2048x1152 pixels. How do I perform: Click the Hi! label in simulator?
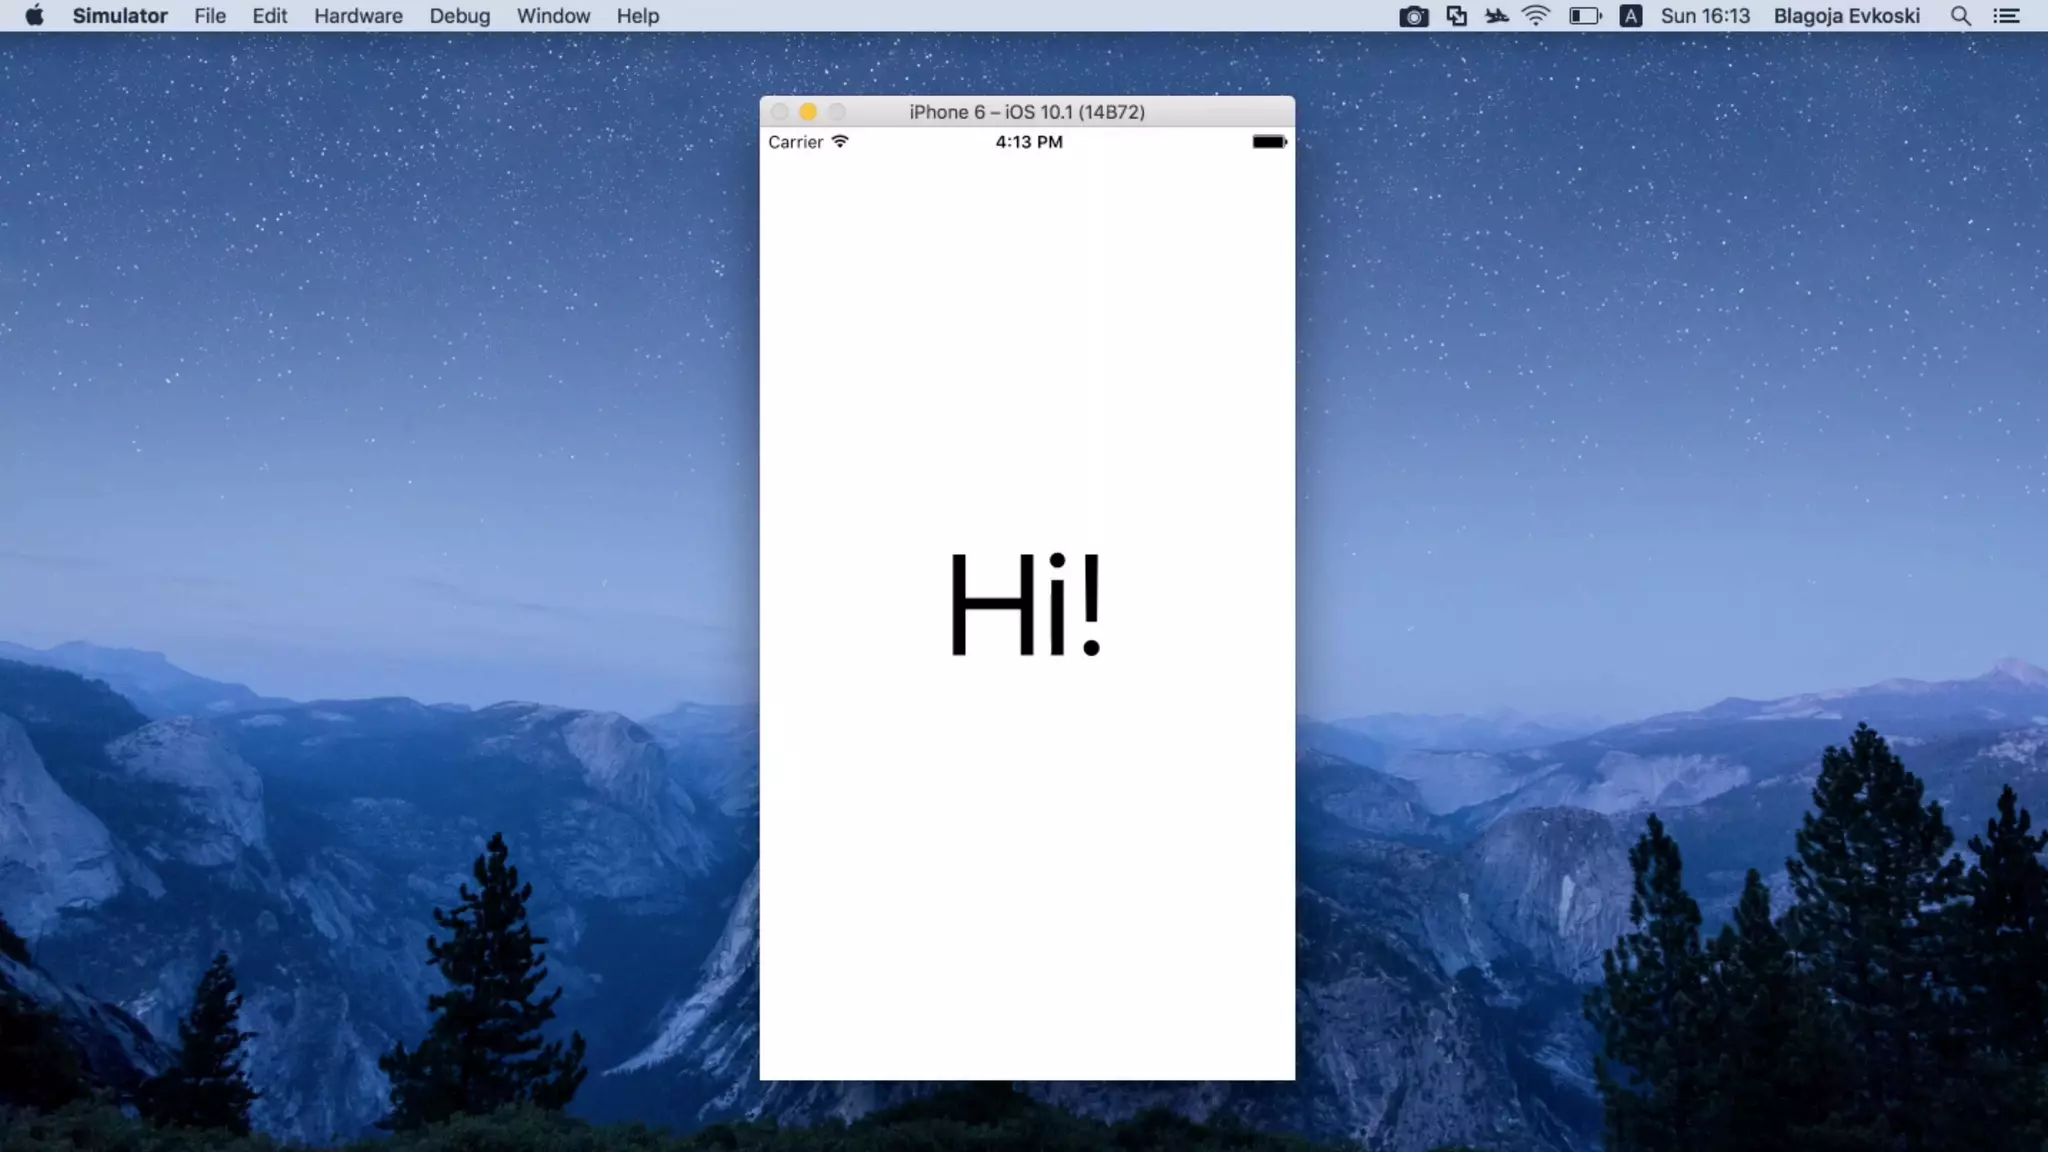(1026, 605)
